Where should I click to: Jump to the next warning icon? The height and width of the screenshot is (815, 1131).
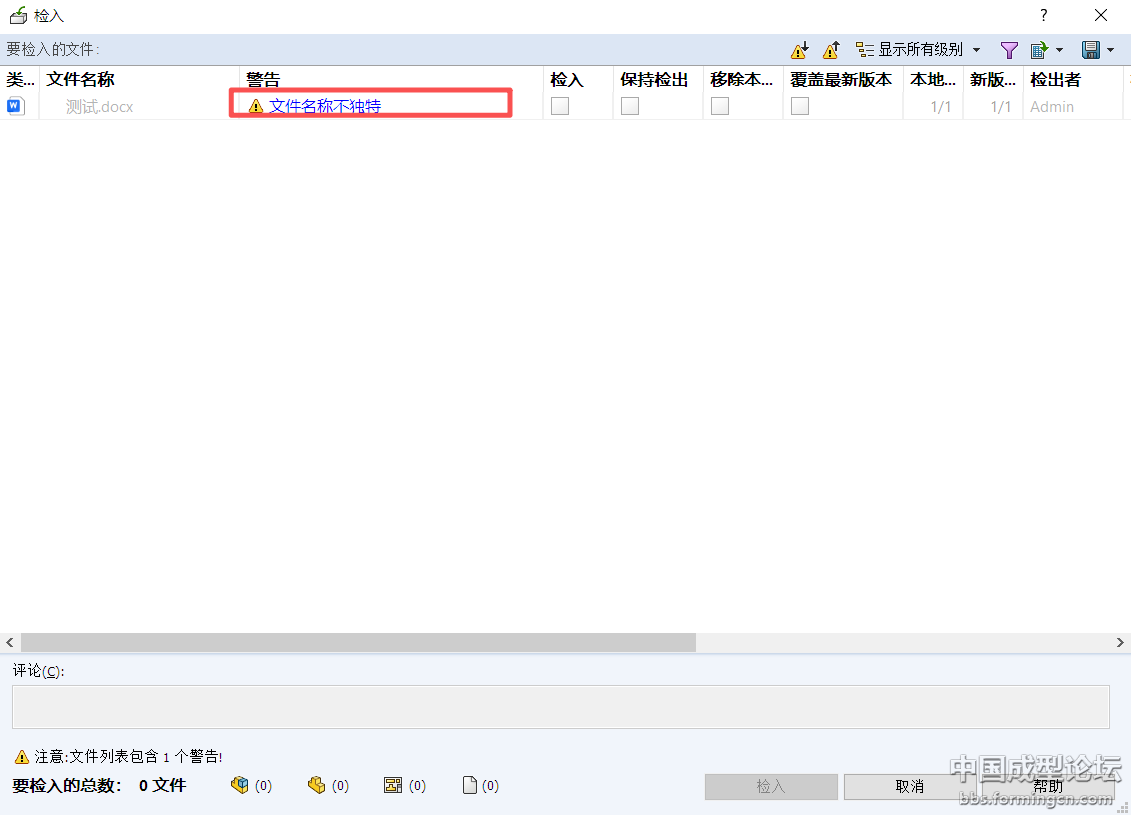799,50
